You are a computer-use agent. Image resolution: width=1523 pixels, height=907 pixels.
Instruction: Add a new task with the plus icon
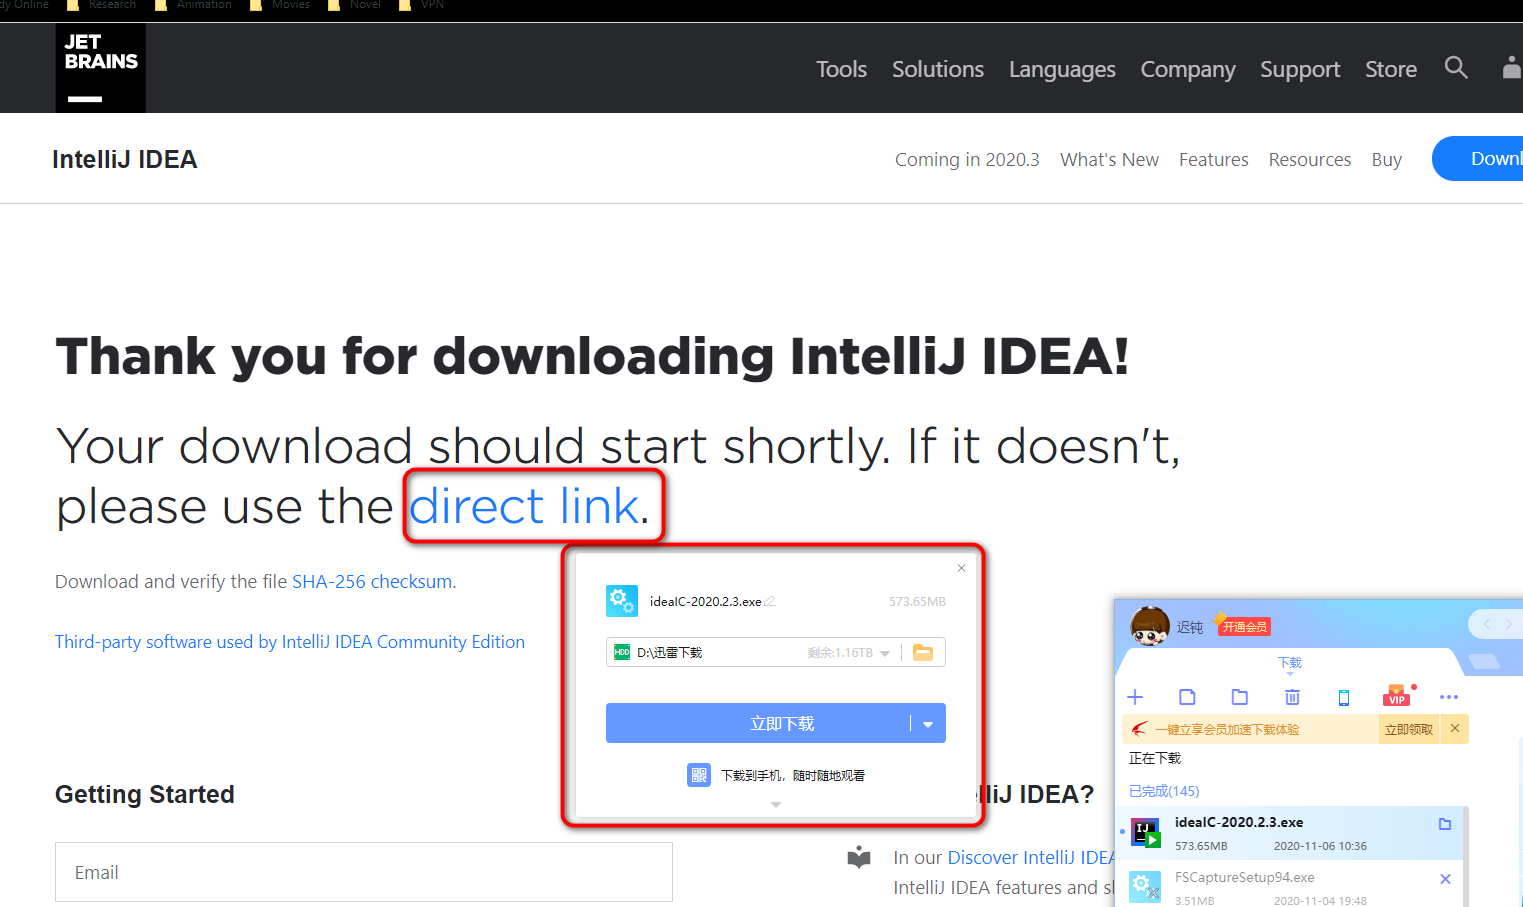pyautogui.click(x=1135, y=697)
